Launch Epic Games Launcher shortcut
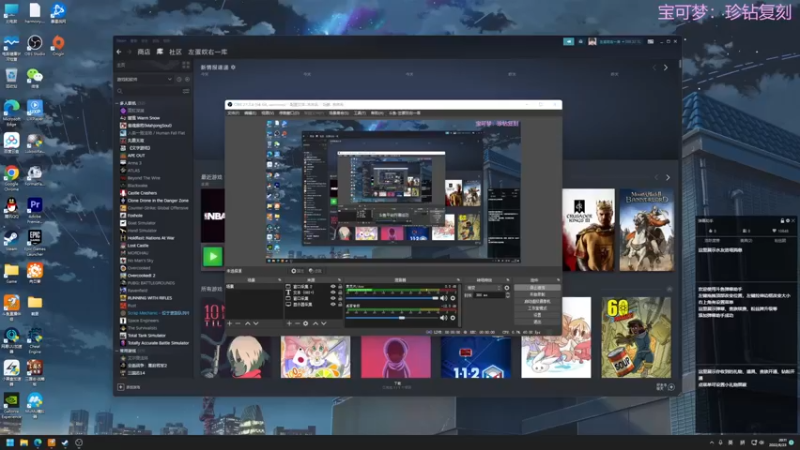Image resolution: width=800 pixels, height=450 pixels. click(x=35, y=241)
